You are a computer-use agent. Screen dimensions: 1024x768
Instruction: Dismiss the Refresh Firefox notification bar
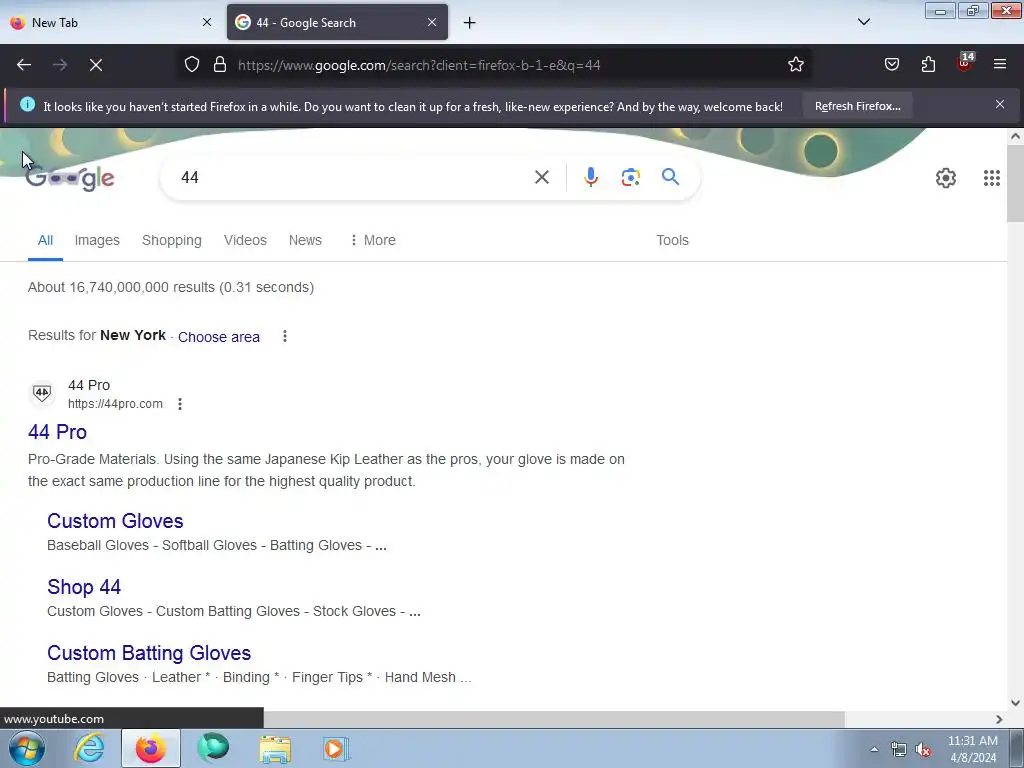(x=1000, y=104)
